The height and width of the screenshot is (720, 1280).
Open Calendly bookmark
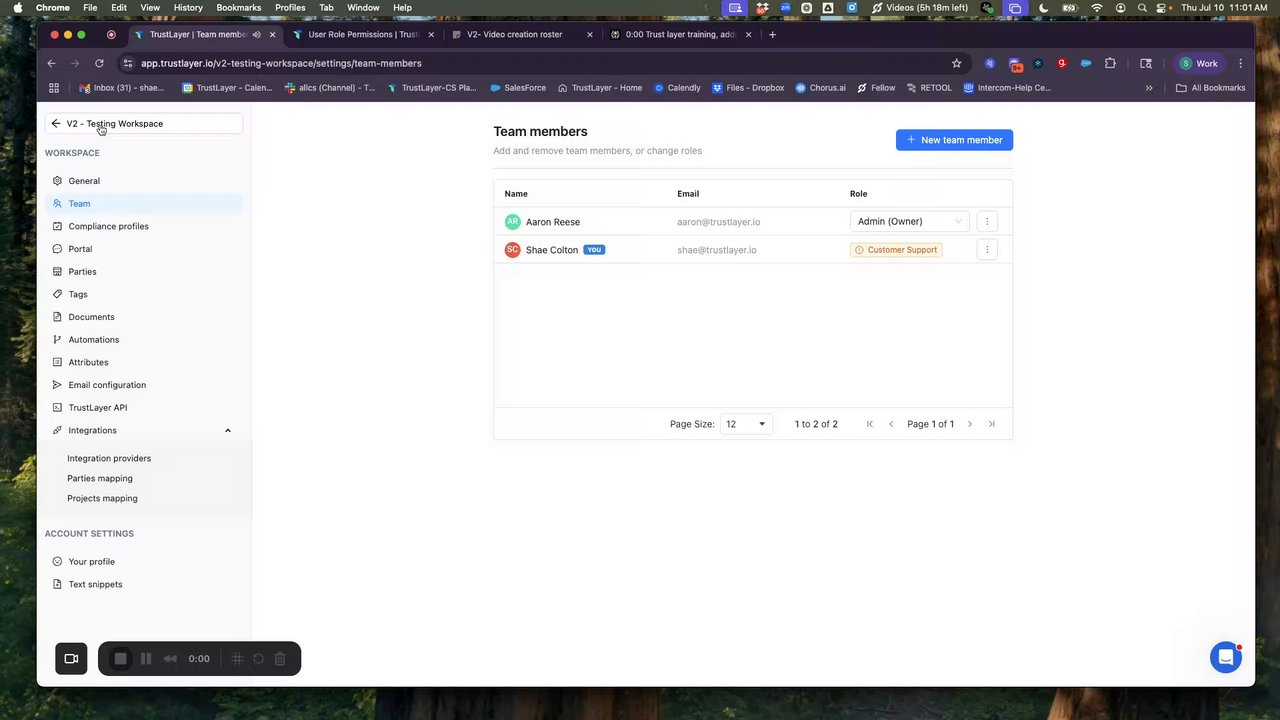coord(677,88)
